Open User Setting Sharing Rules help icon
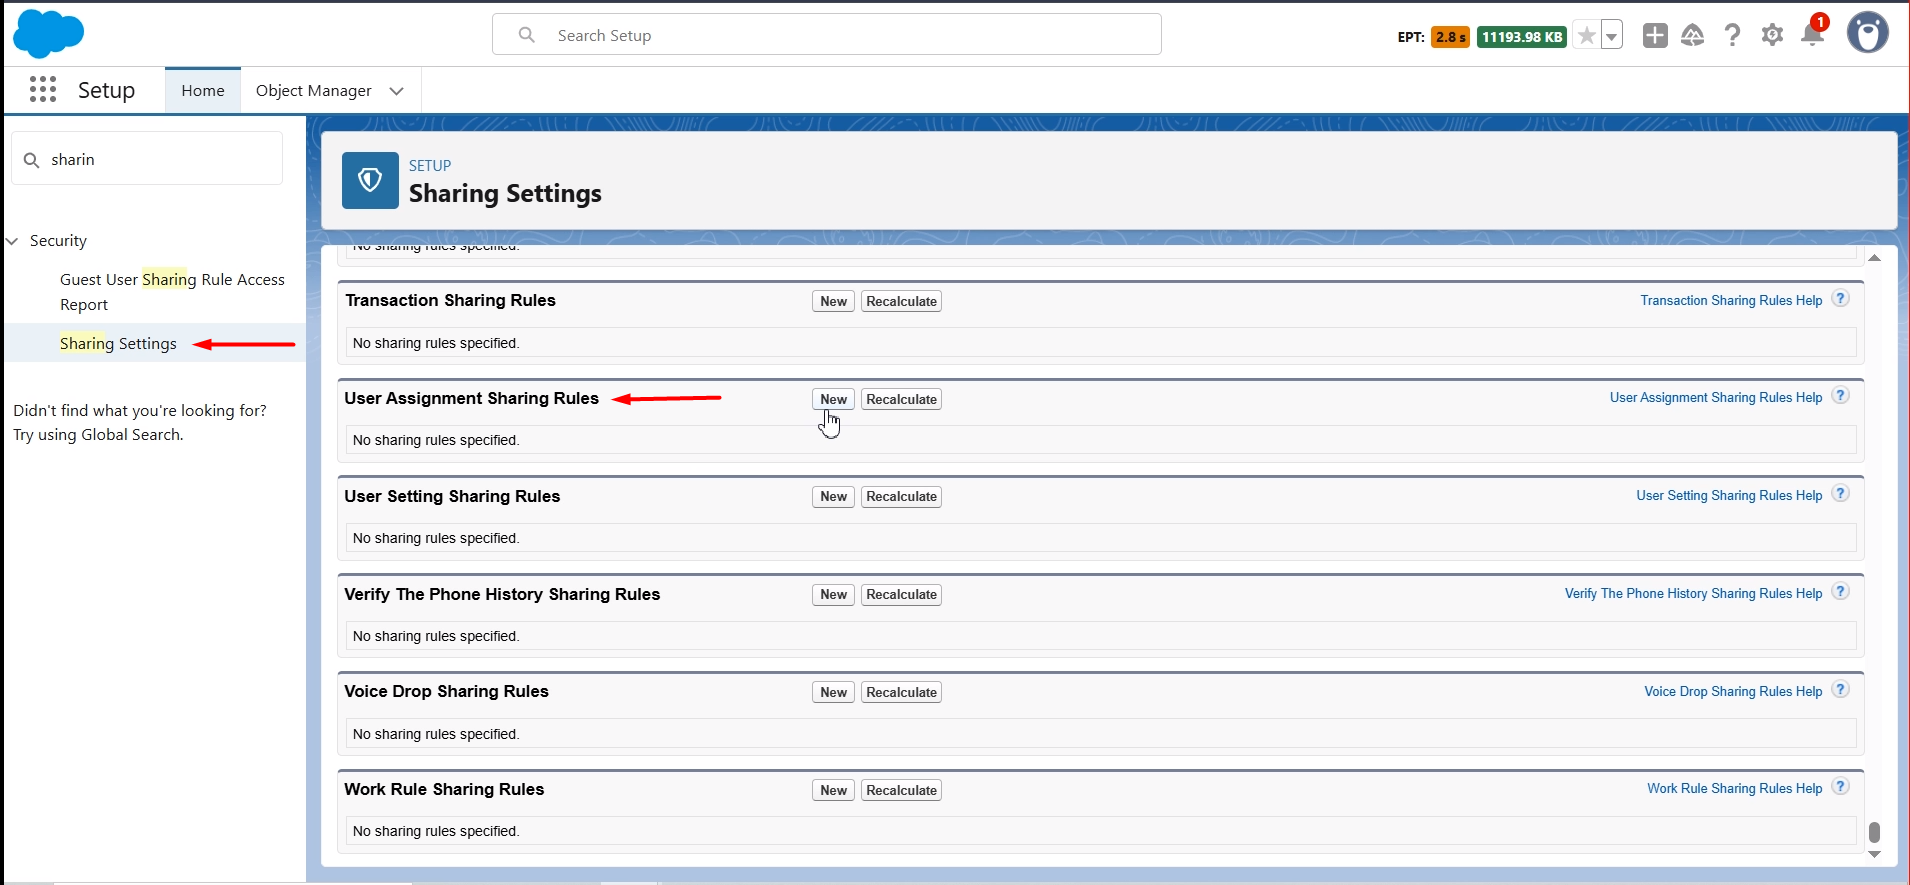Image resolution: width=1910 pixels, height=885 pixels. 1840,494
